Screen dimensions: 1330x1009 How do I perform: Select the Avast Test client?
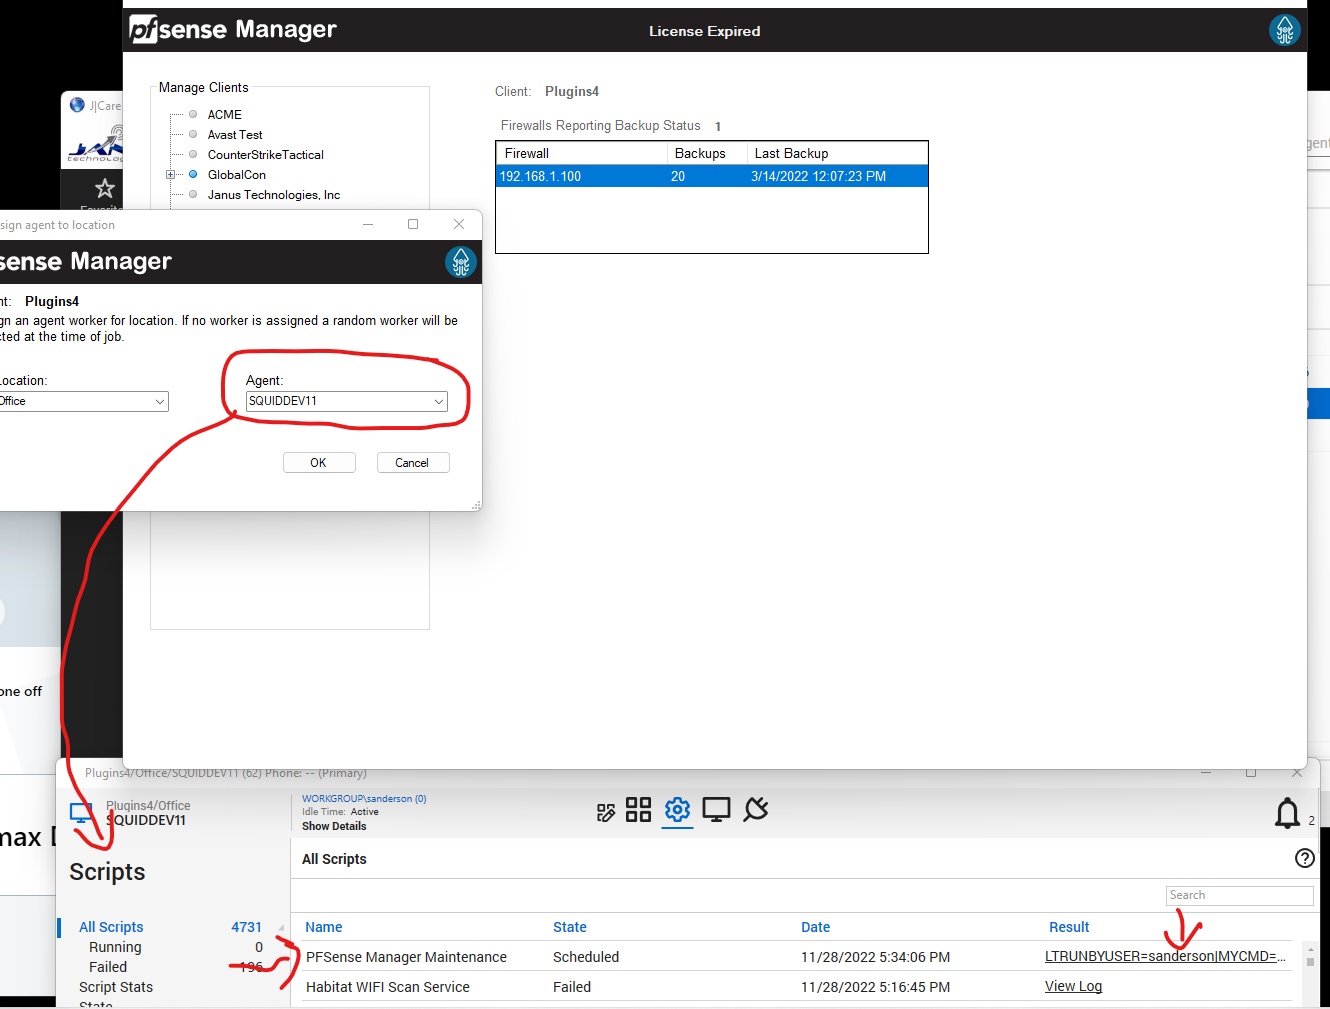[x=235, y=135]
